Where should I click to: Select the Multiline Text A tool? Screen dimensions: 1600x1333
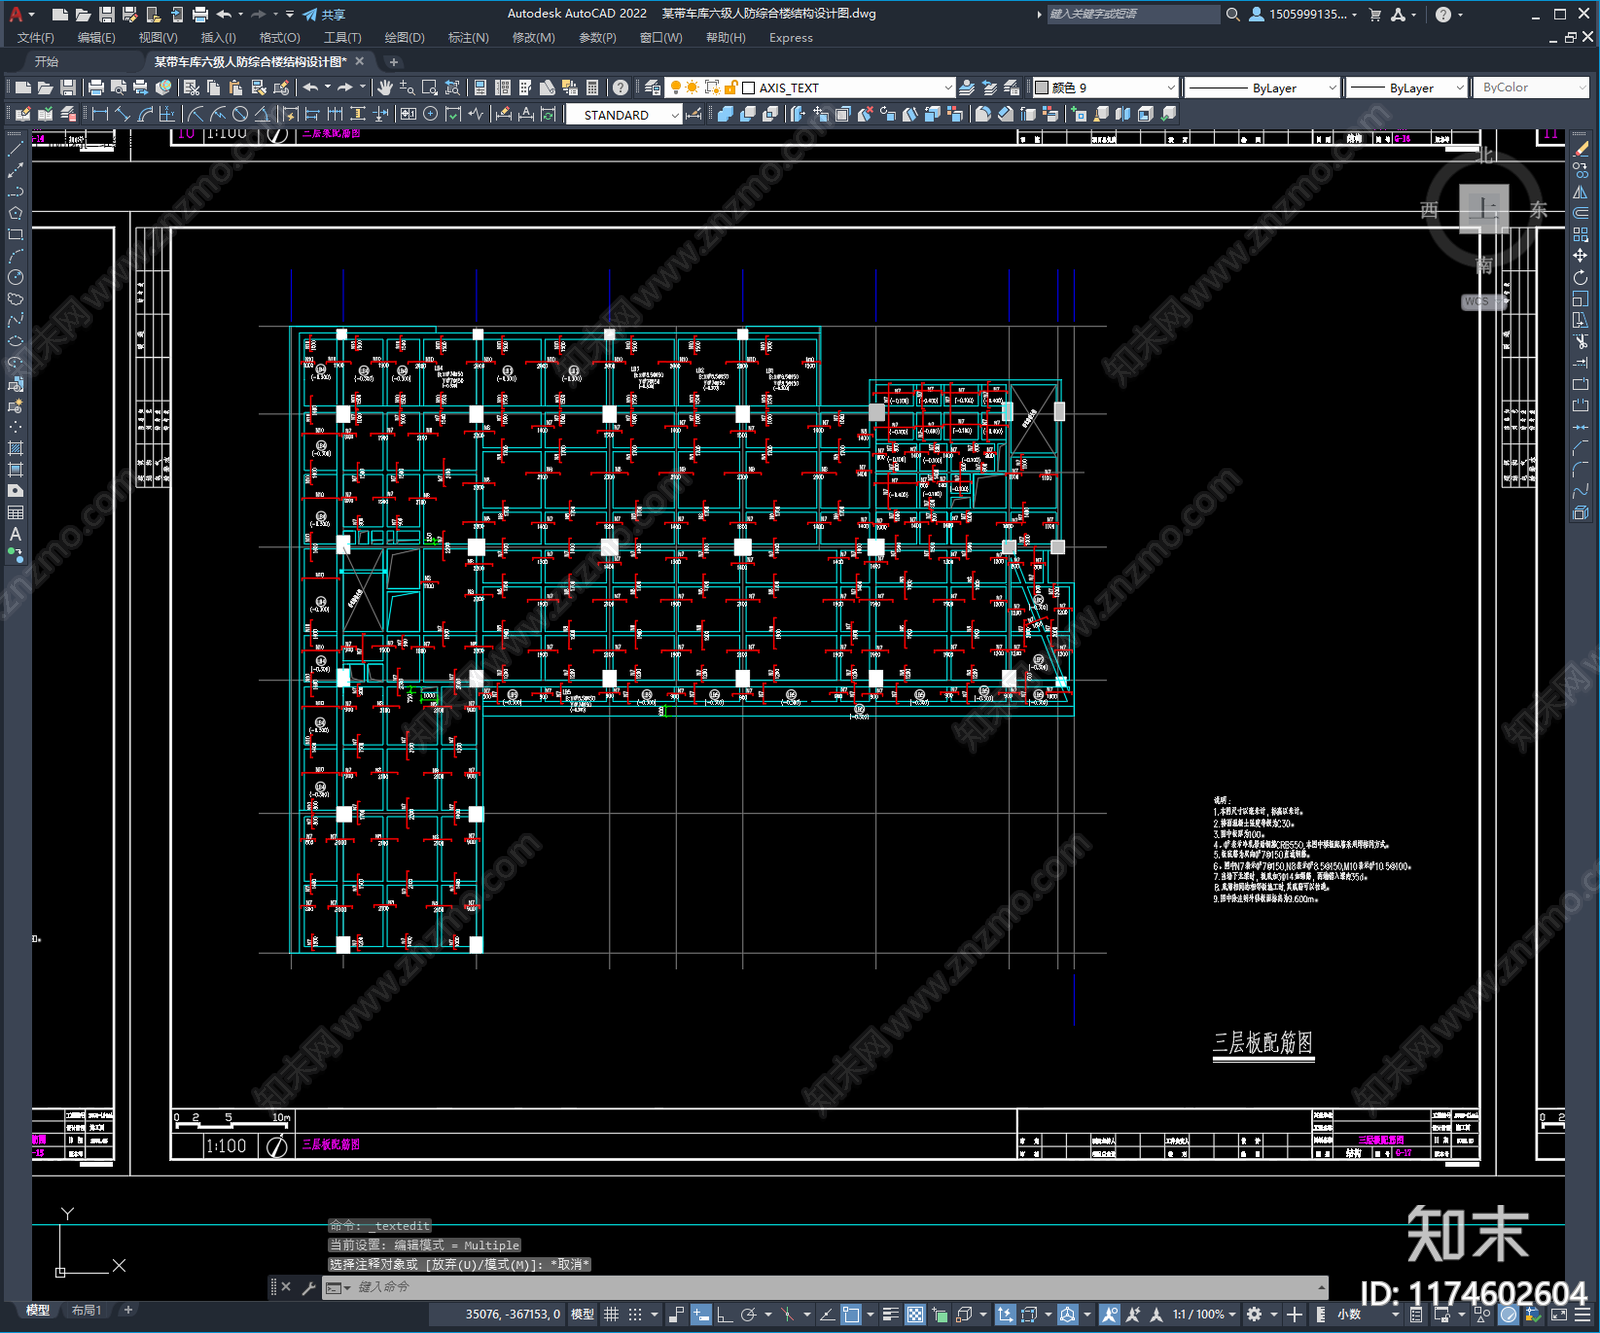[x=15, y=534]
